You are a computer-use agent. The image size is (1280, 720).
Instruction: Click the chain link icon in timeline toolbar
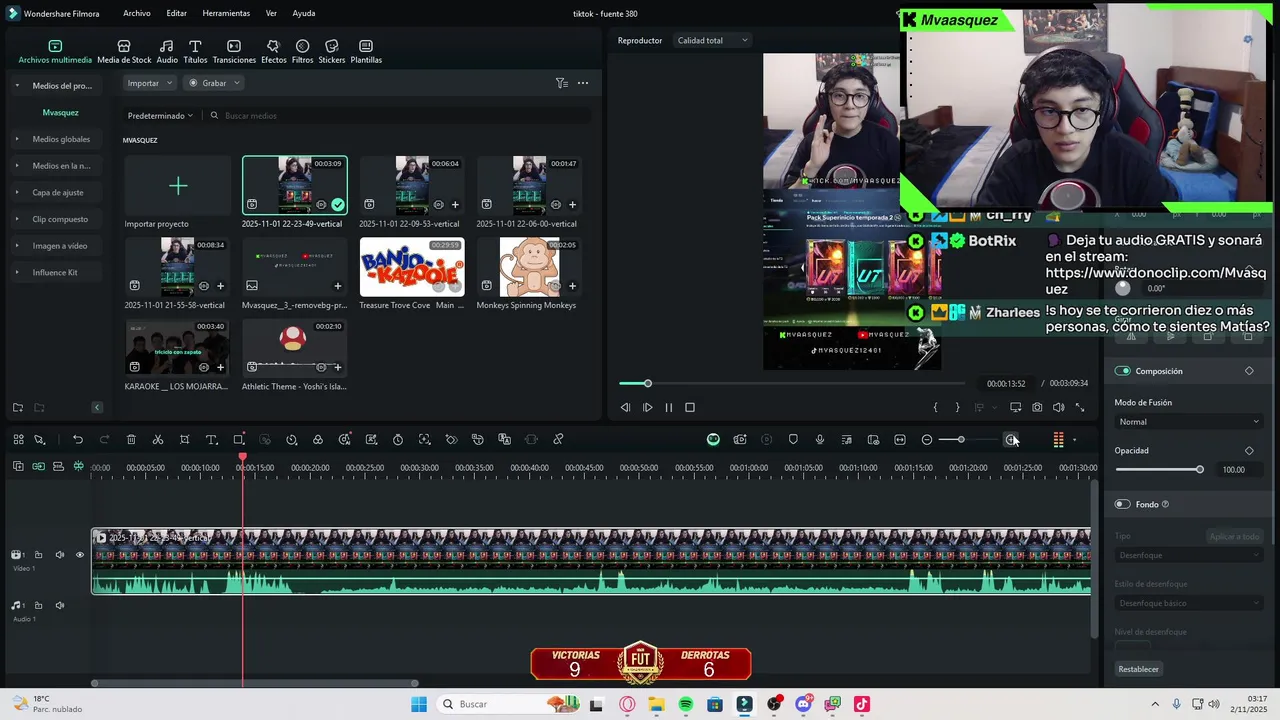(558, 440)
